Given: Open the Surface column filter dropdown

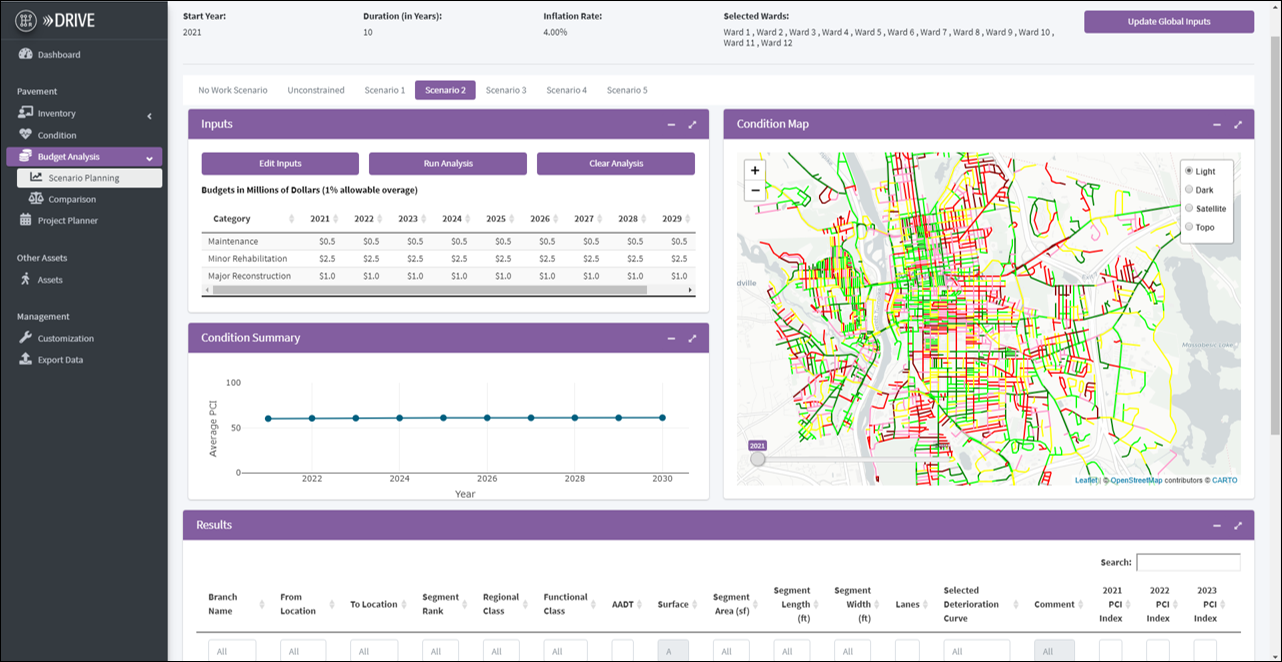Looking at the screenshot, I should click(670, 650).
